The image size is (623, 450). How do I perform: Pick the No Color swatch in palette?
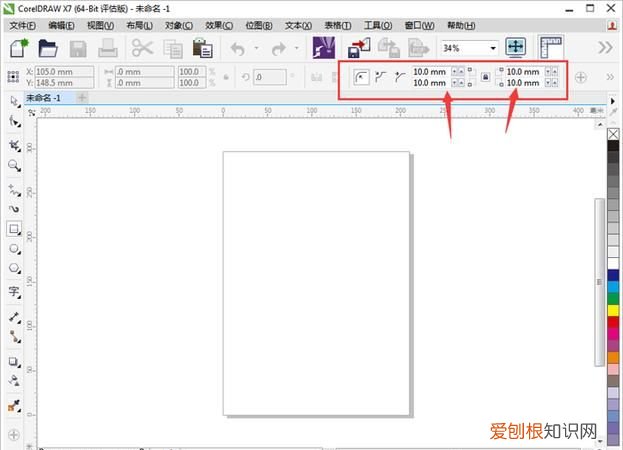(x=613, y=134)
